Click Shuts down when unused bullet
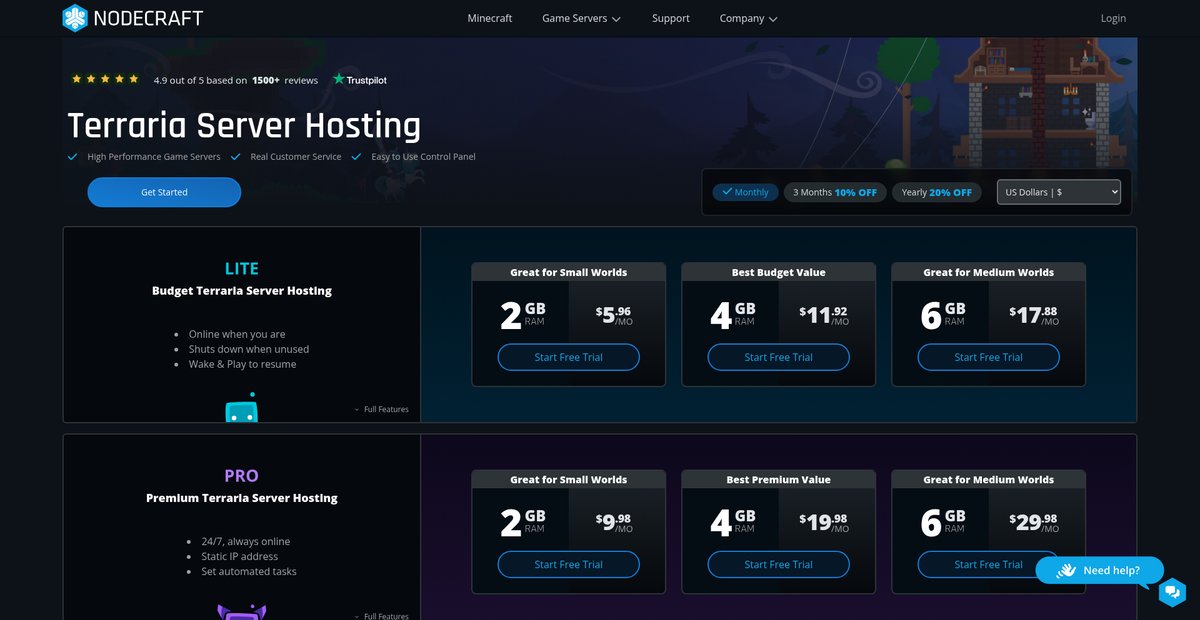This screenshot has height=620, width=1200. [249, 349]
